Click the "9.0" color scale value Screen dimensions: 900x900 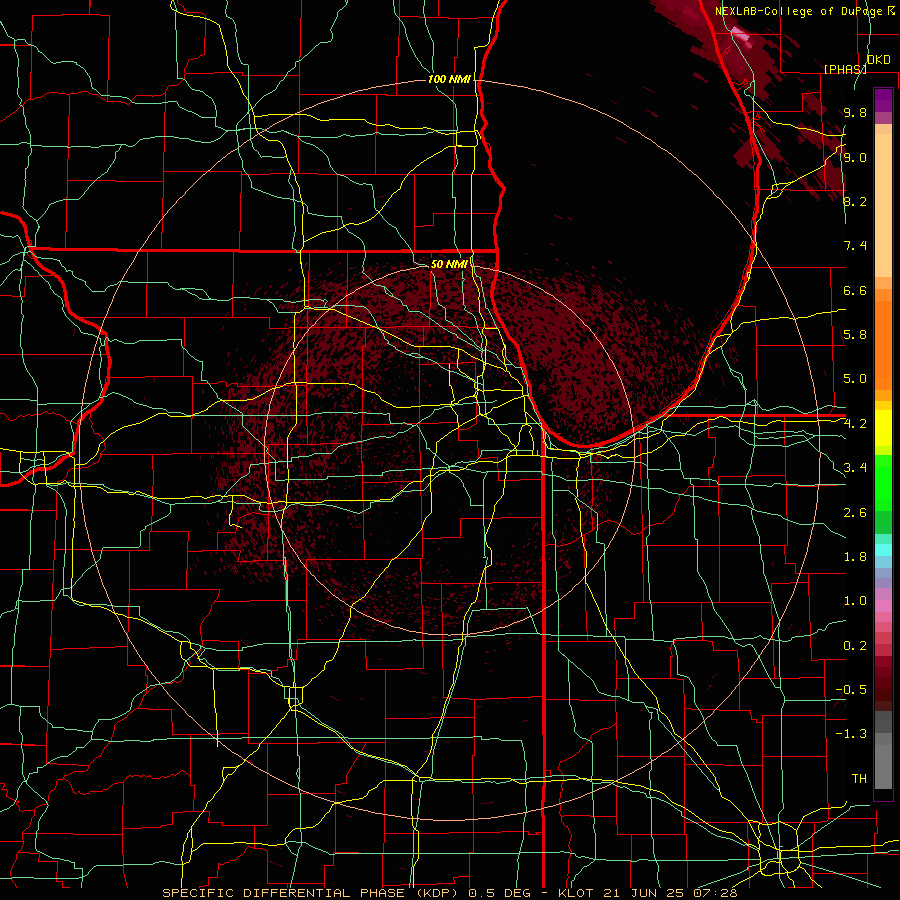click(855, 157)
